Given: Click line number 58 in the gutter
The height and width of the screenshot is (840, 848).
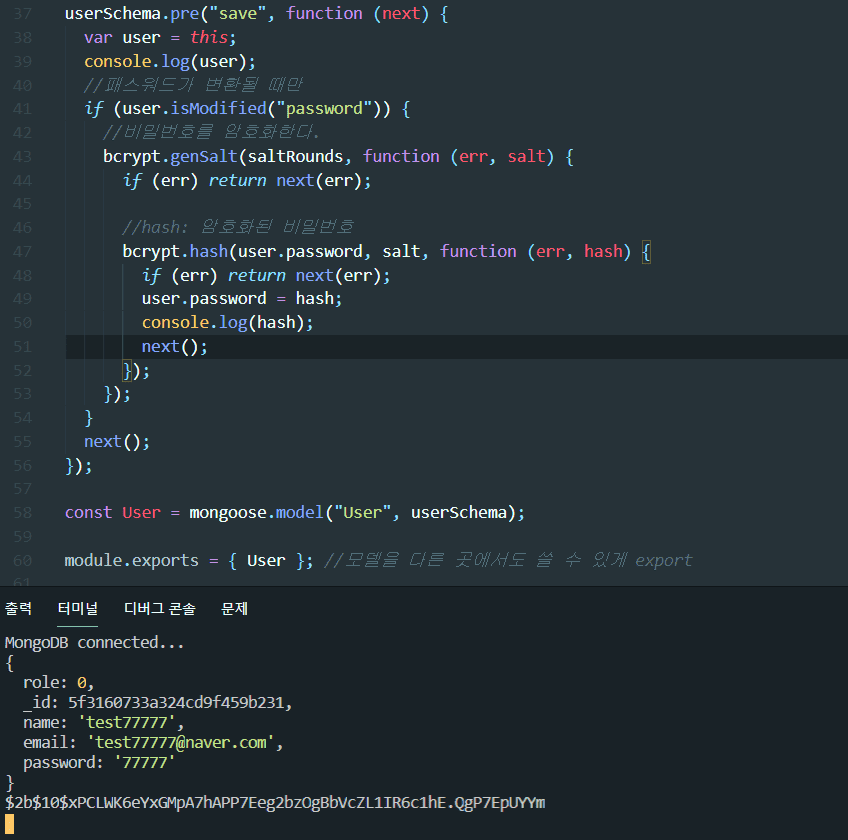Looking at the screenshot, I should (x=23, y=513).
